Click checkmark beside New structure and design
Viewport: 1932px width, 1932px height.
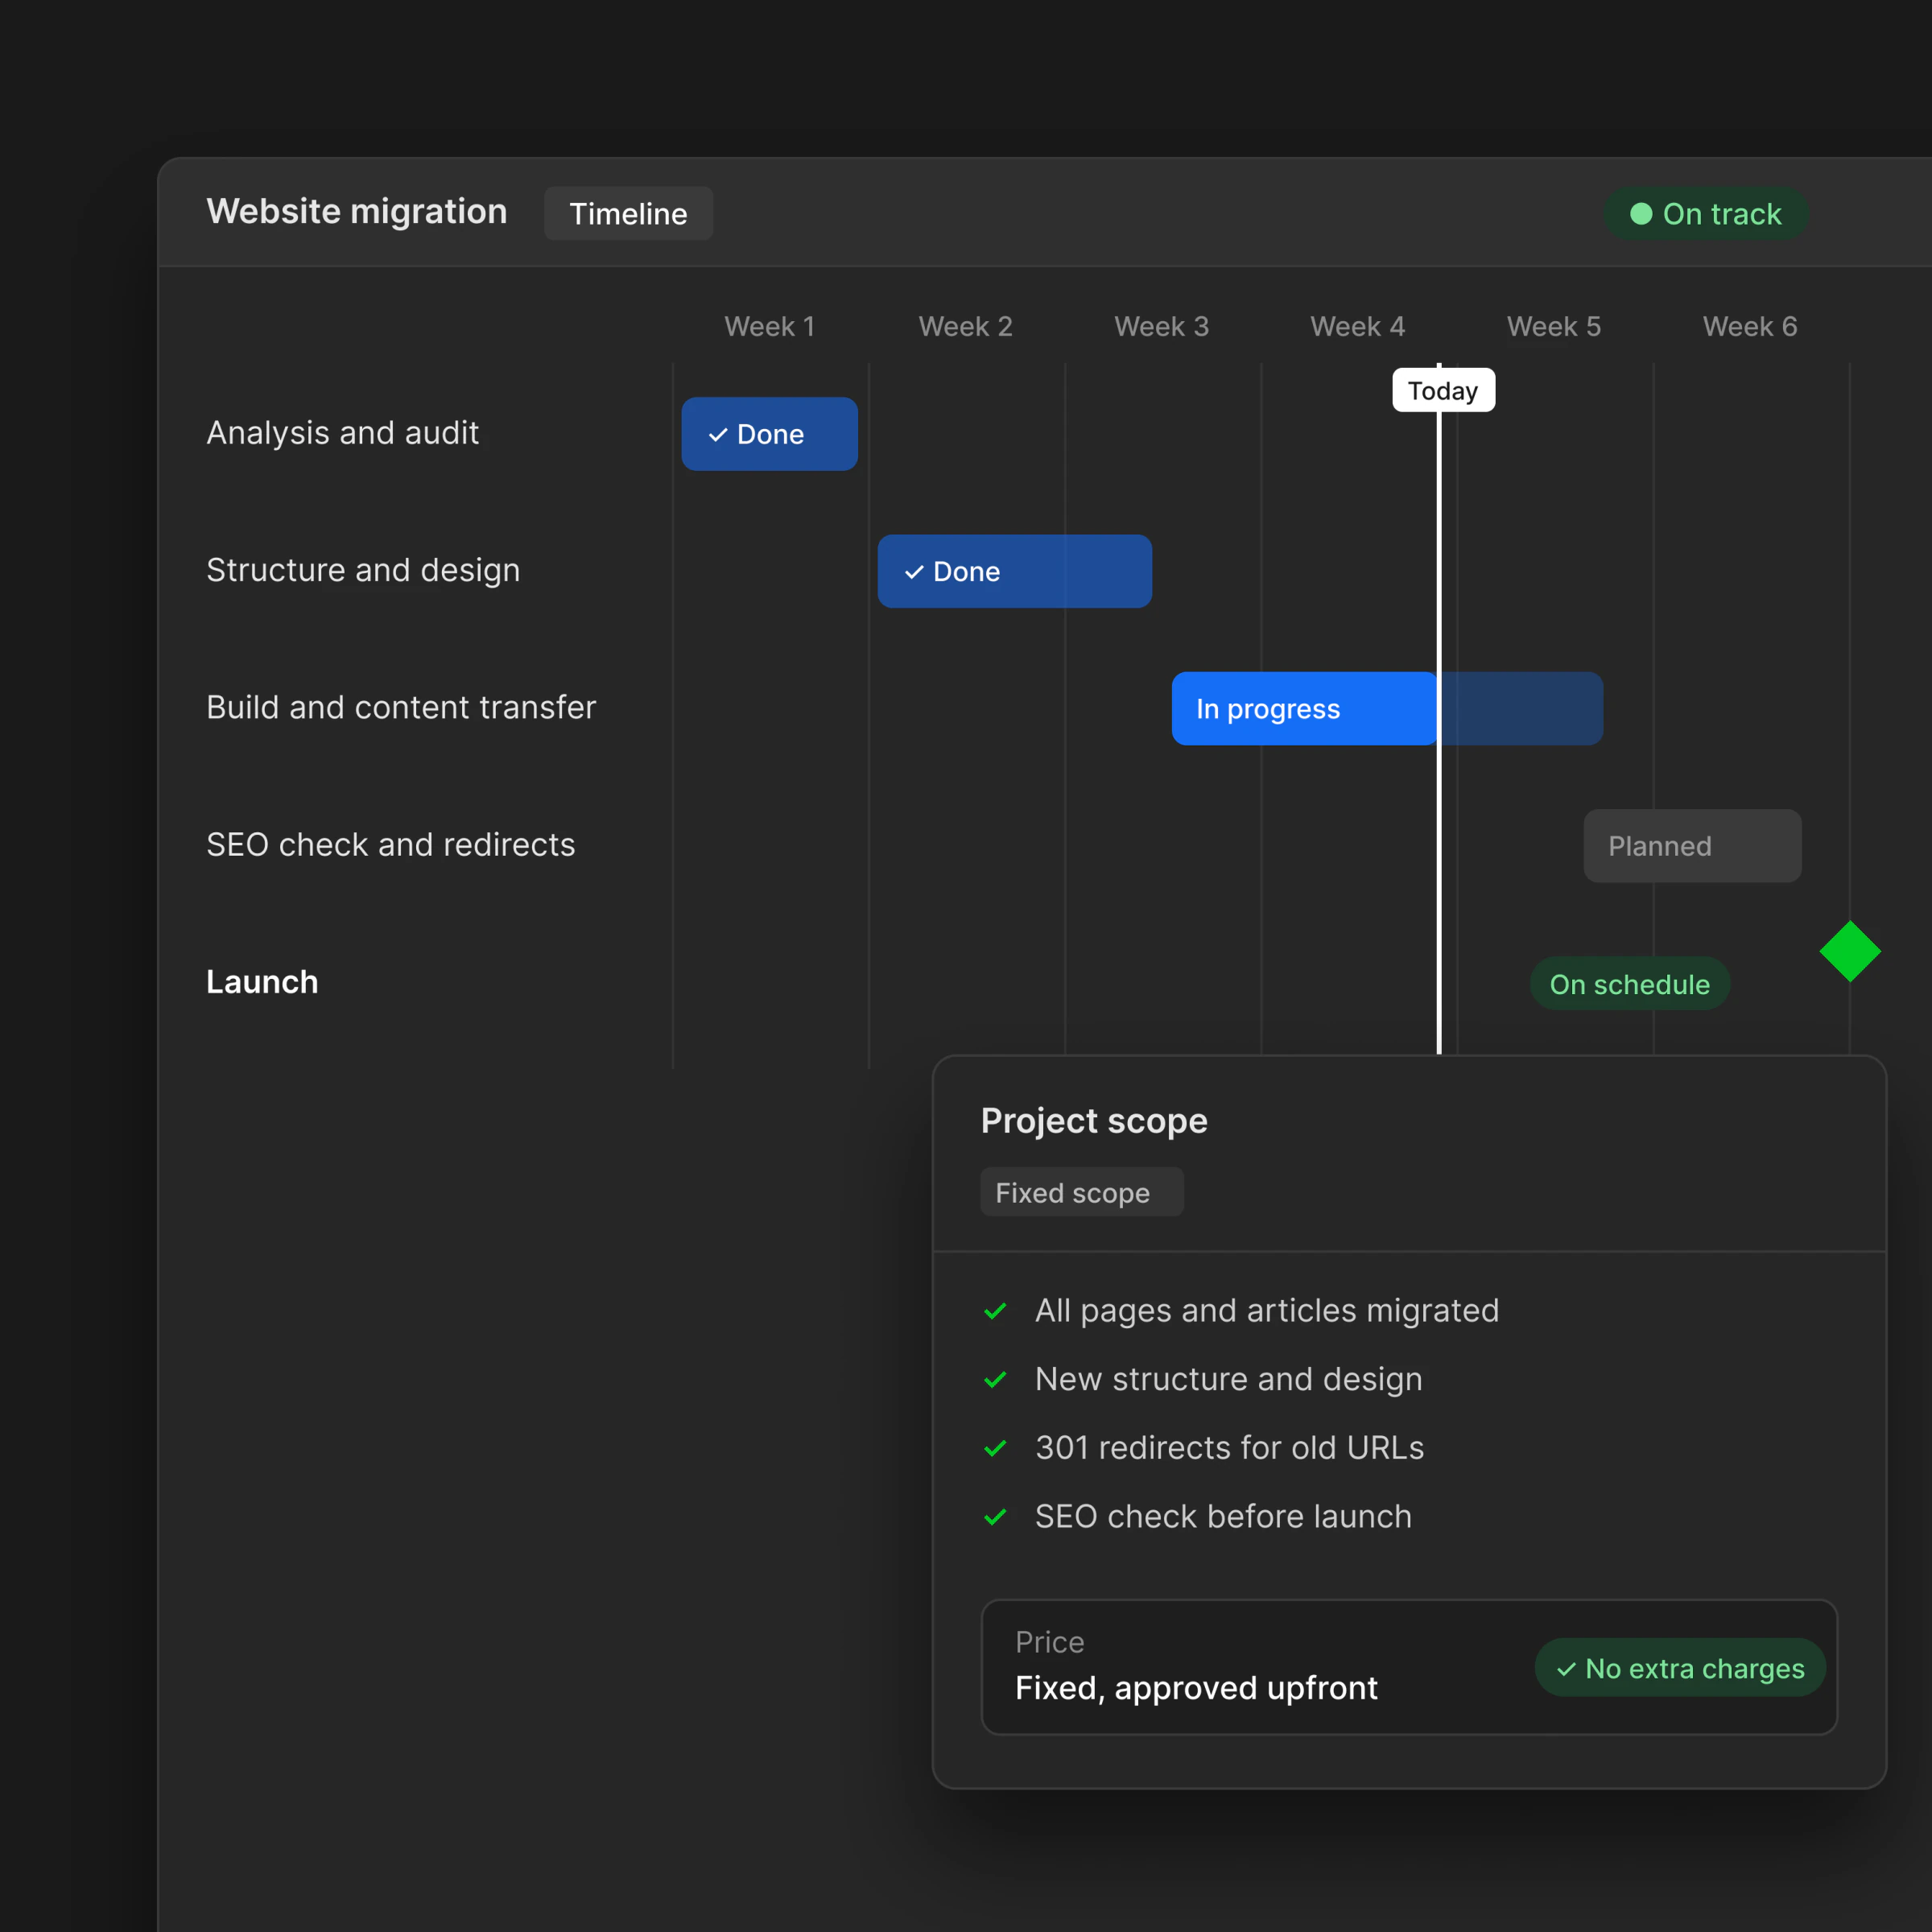click(x=995, y=1380)
